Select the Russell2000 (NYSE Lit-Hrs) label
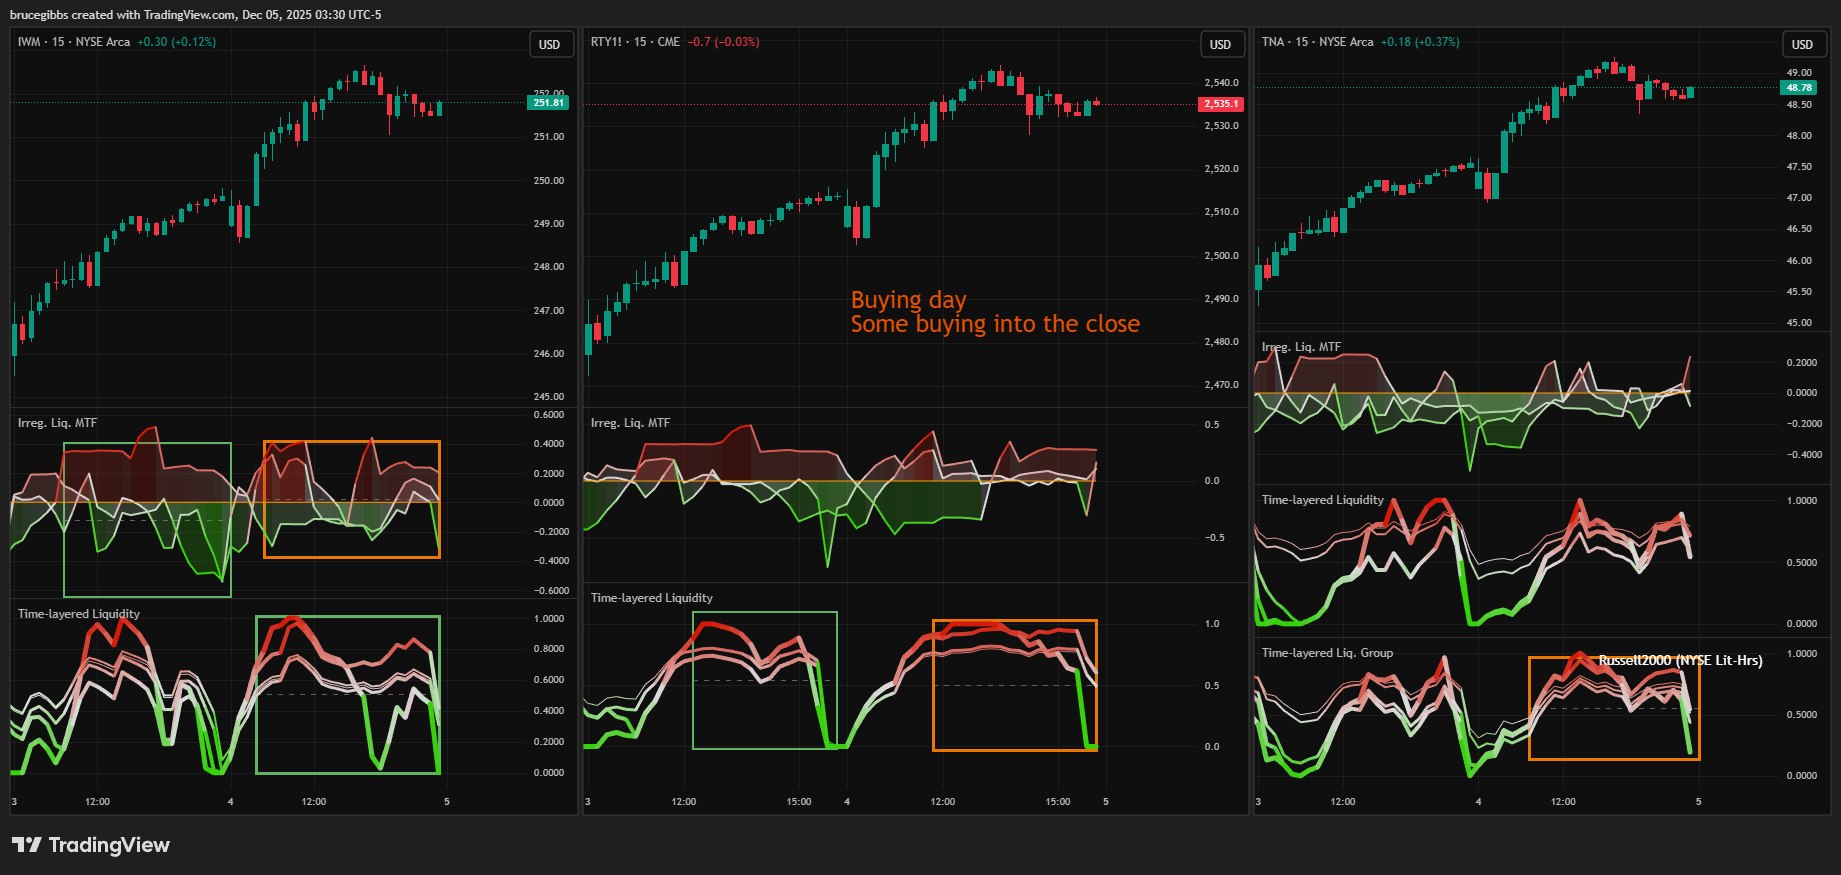1841x875 pixels. (x=1680, y=660)
